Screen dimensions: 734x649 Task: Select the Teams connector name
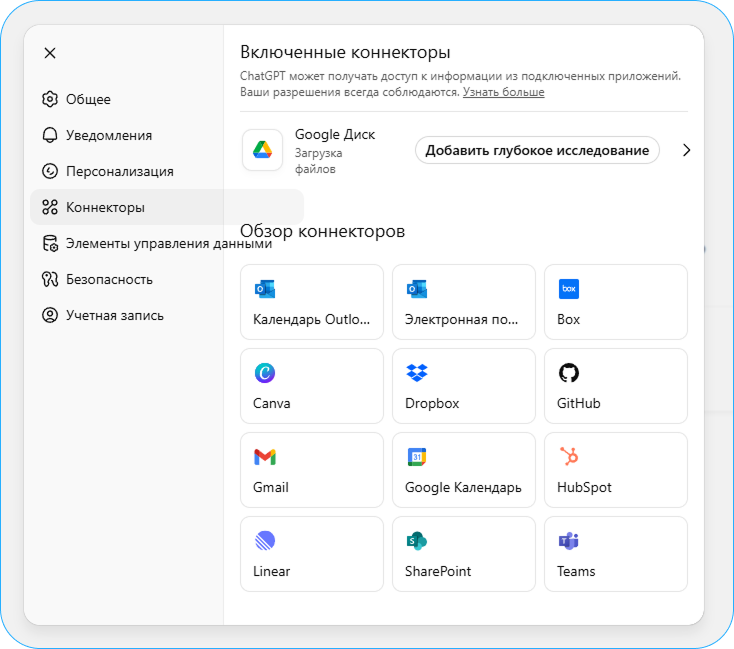(576, 572)
